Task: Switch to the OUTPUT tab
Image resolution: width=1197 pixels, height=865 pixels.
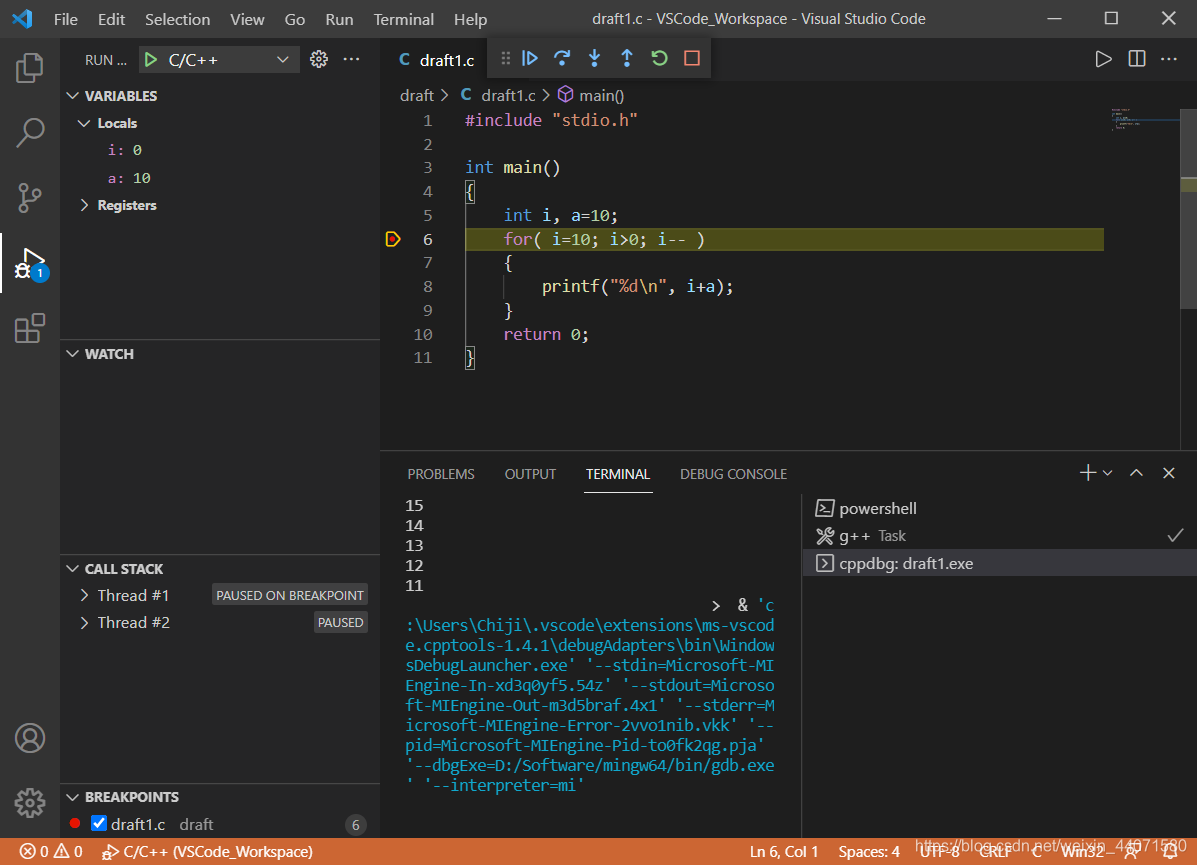Action: 530,474
